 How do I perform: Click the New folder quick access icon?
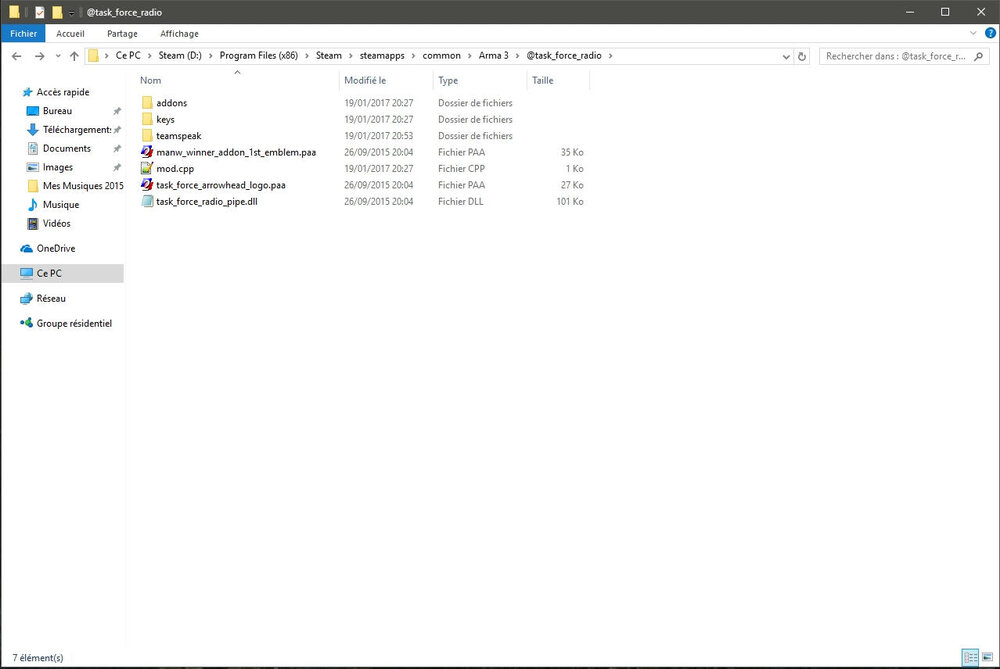click(57, 12)
